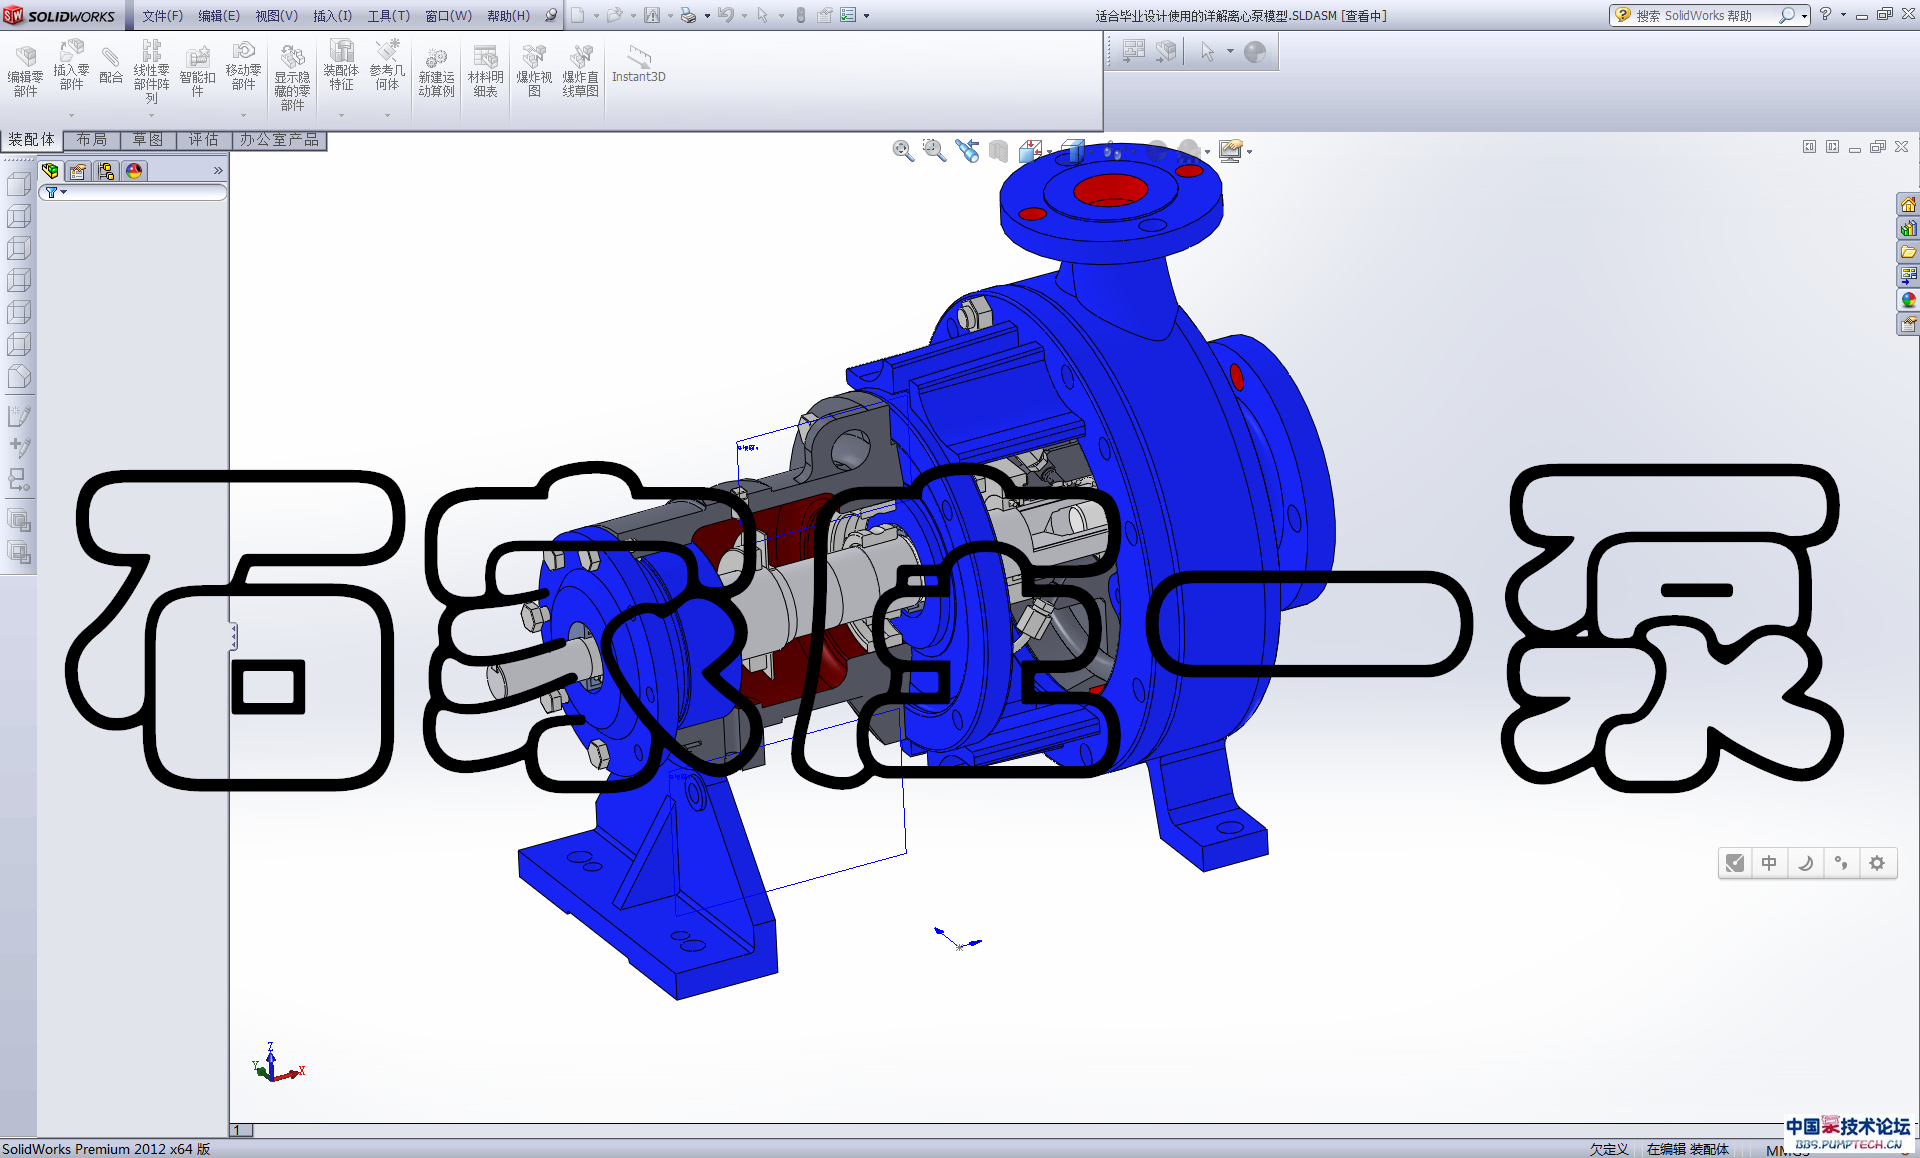
Task: Toggle the 中 language input mode button
Action: pyautogui.click(x=1769, y=863)
